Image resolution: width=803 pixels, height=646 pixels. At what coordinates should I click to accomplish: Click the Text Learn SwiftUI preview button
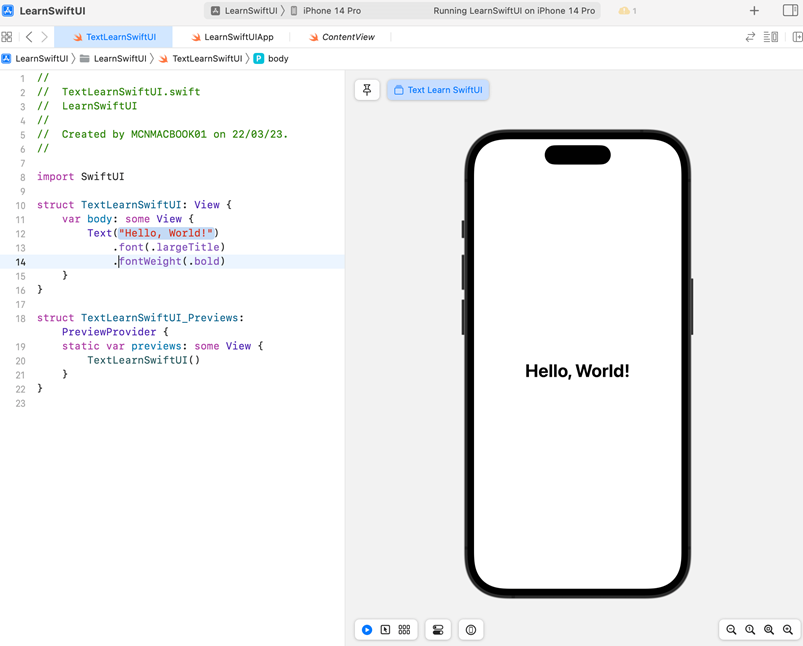[x=438, y=89]
